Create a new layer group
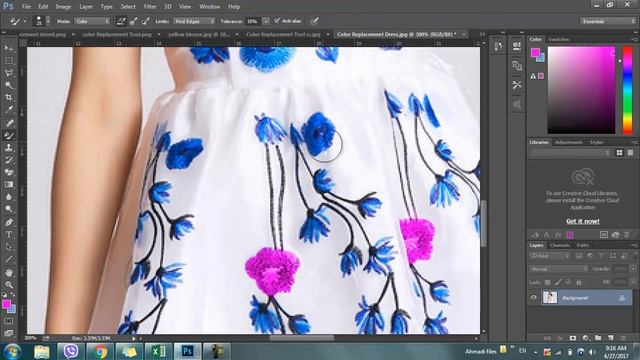Image resolution: width=640 pixels, height=360 pixels. (598, 338)
